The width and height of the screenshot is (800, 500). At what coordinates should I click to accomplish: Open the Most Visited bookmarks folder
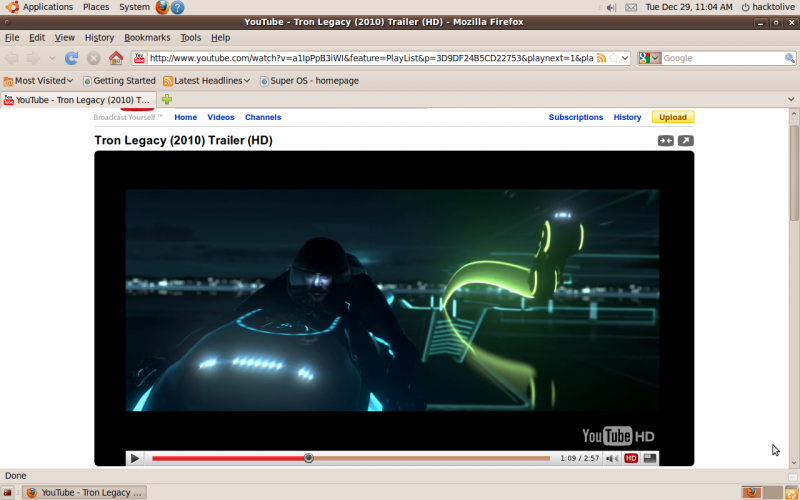click(x=38, y=81)
